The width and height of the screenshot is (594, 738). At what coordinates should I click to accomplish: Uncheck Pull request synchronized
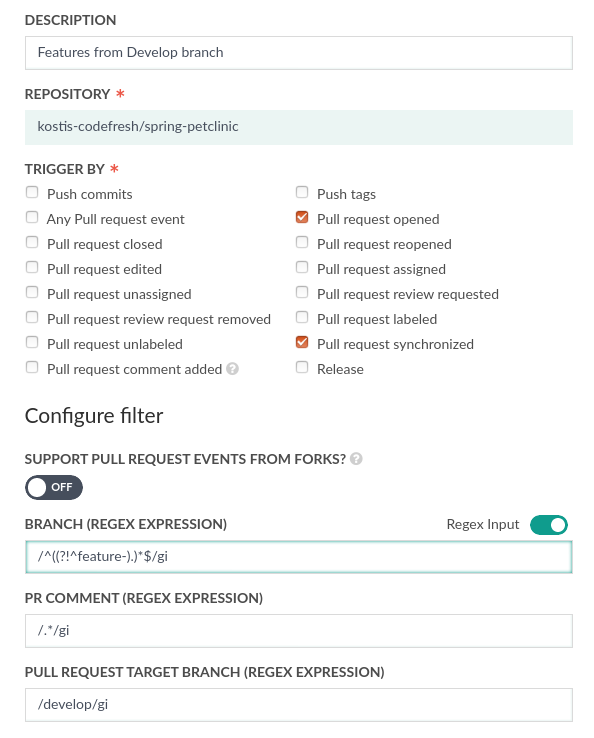pos(302,342)
